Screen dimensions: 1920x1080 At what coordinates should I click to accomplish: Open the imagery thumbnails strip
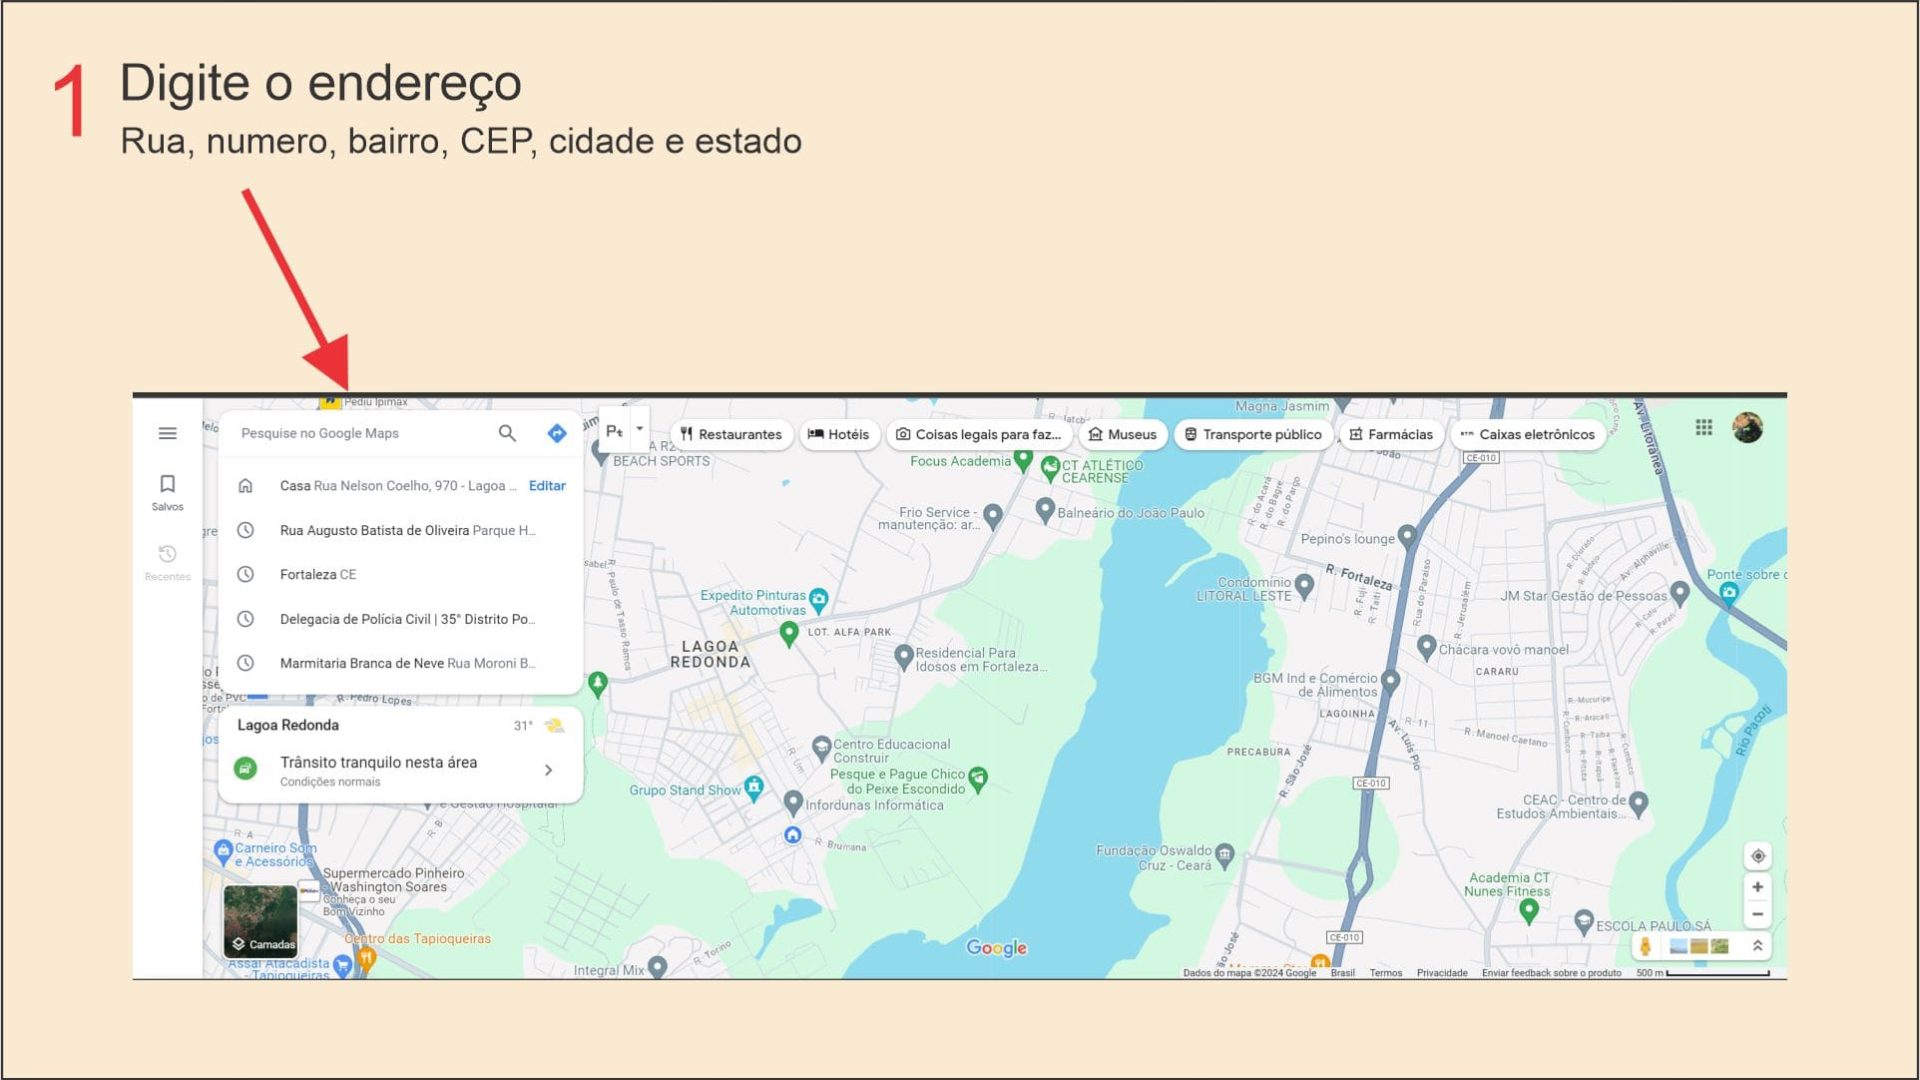coord(1699,946)
